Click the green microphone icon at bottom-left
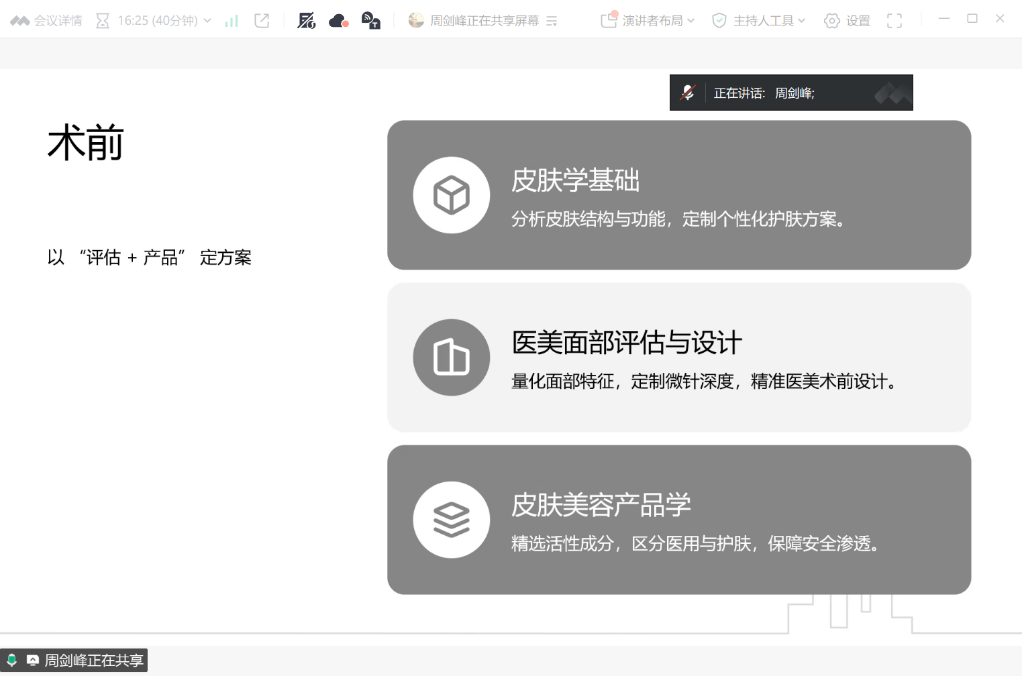 pos(12,660)
